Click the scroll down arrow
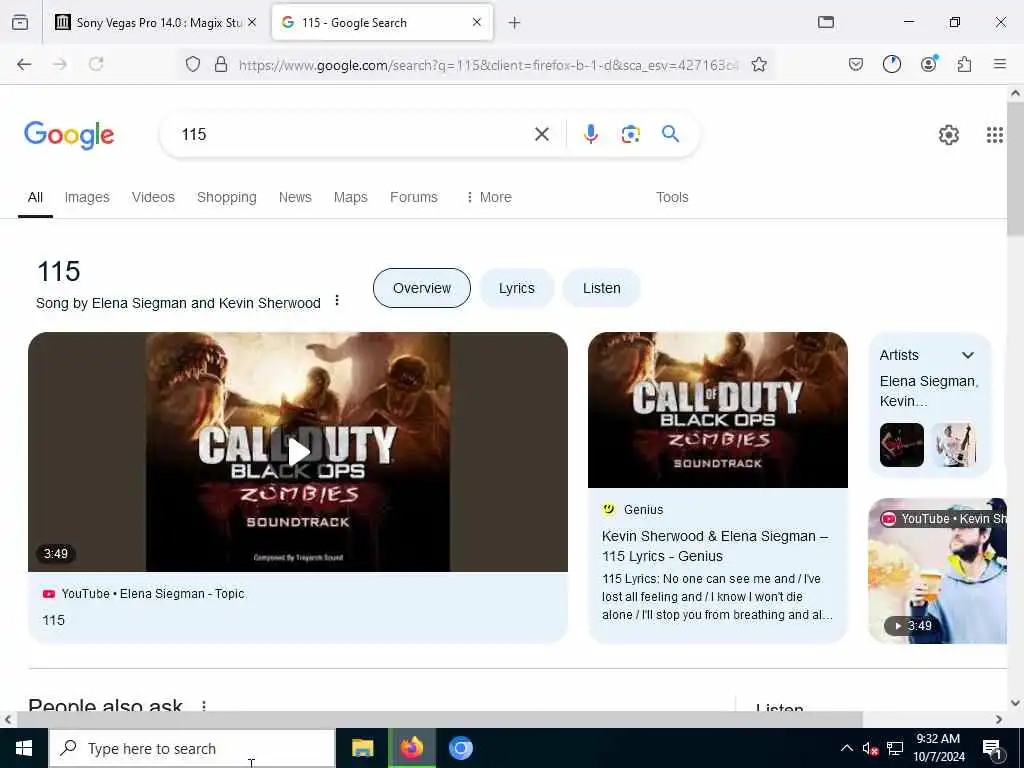The width and height of the screenshot is (1024, 768). [1015, 703]
